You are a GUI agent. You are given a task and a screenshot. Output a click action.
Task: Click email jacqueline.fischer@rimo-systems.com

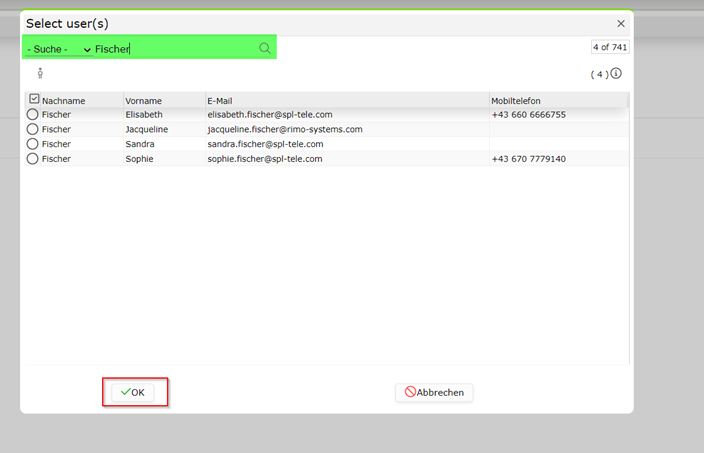(285, 129)
